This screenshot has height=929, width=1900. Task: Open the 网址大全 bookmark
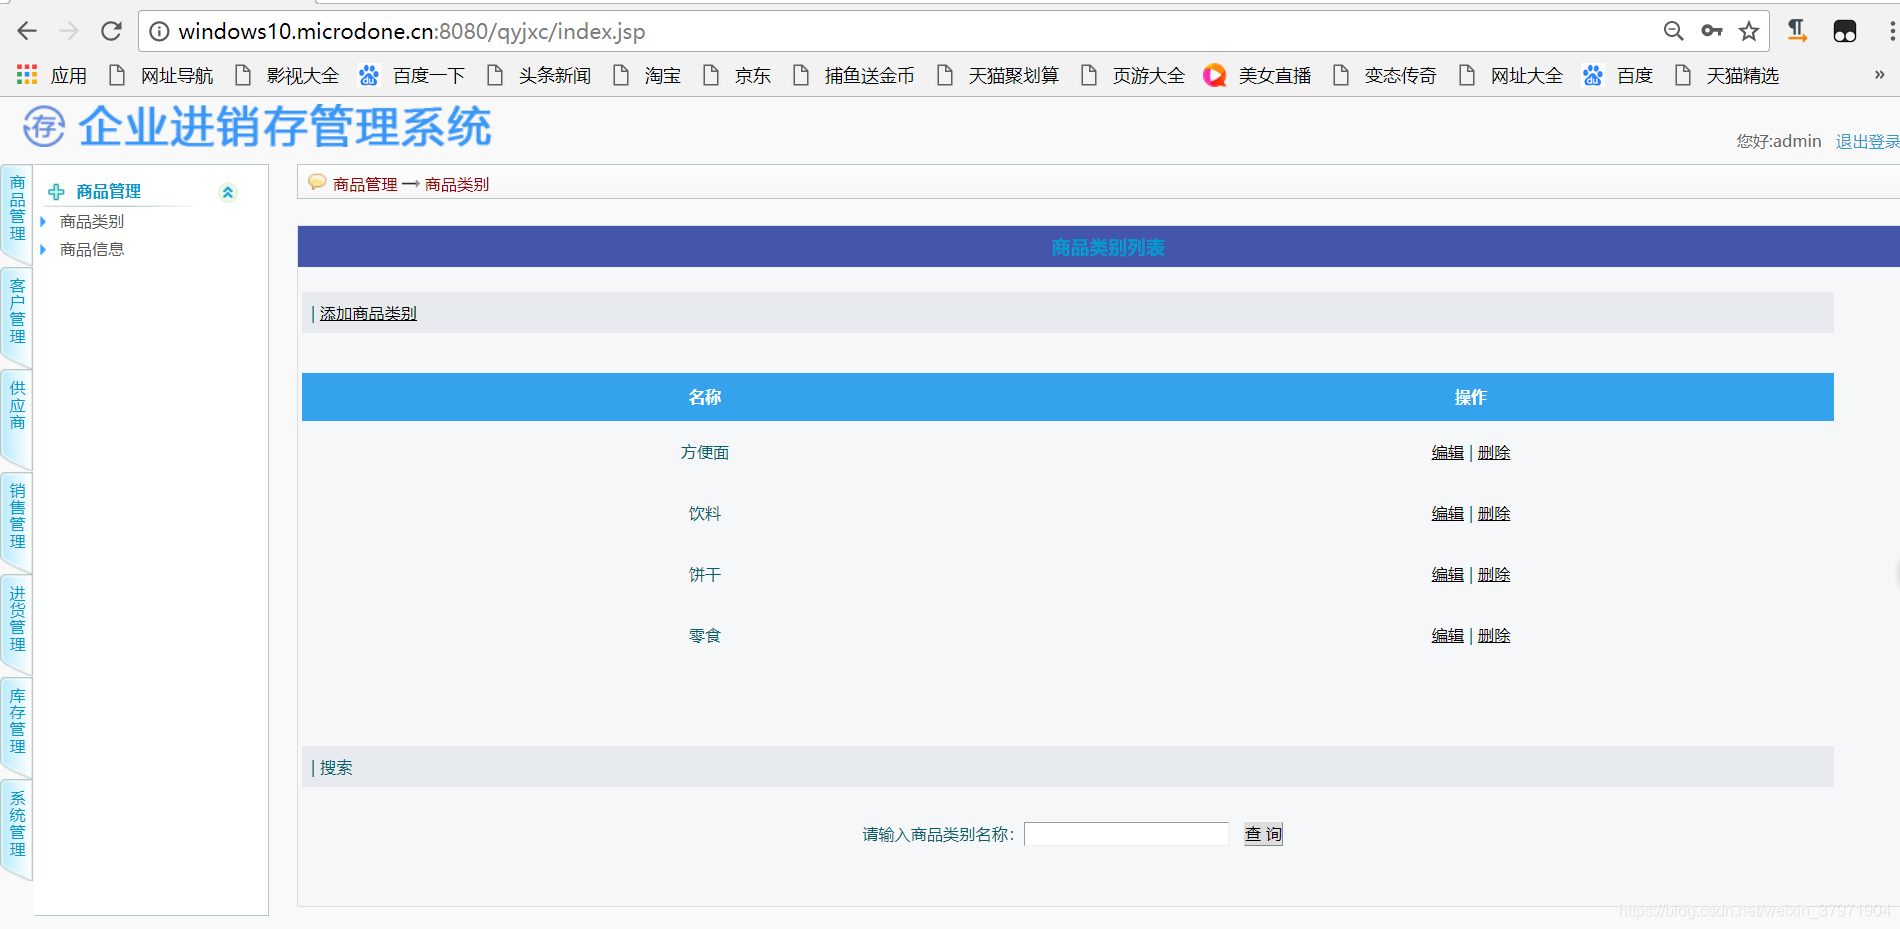[x=1511, y=75]
